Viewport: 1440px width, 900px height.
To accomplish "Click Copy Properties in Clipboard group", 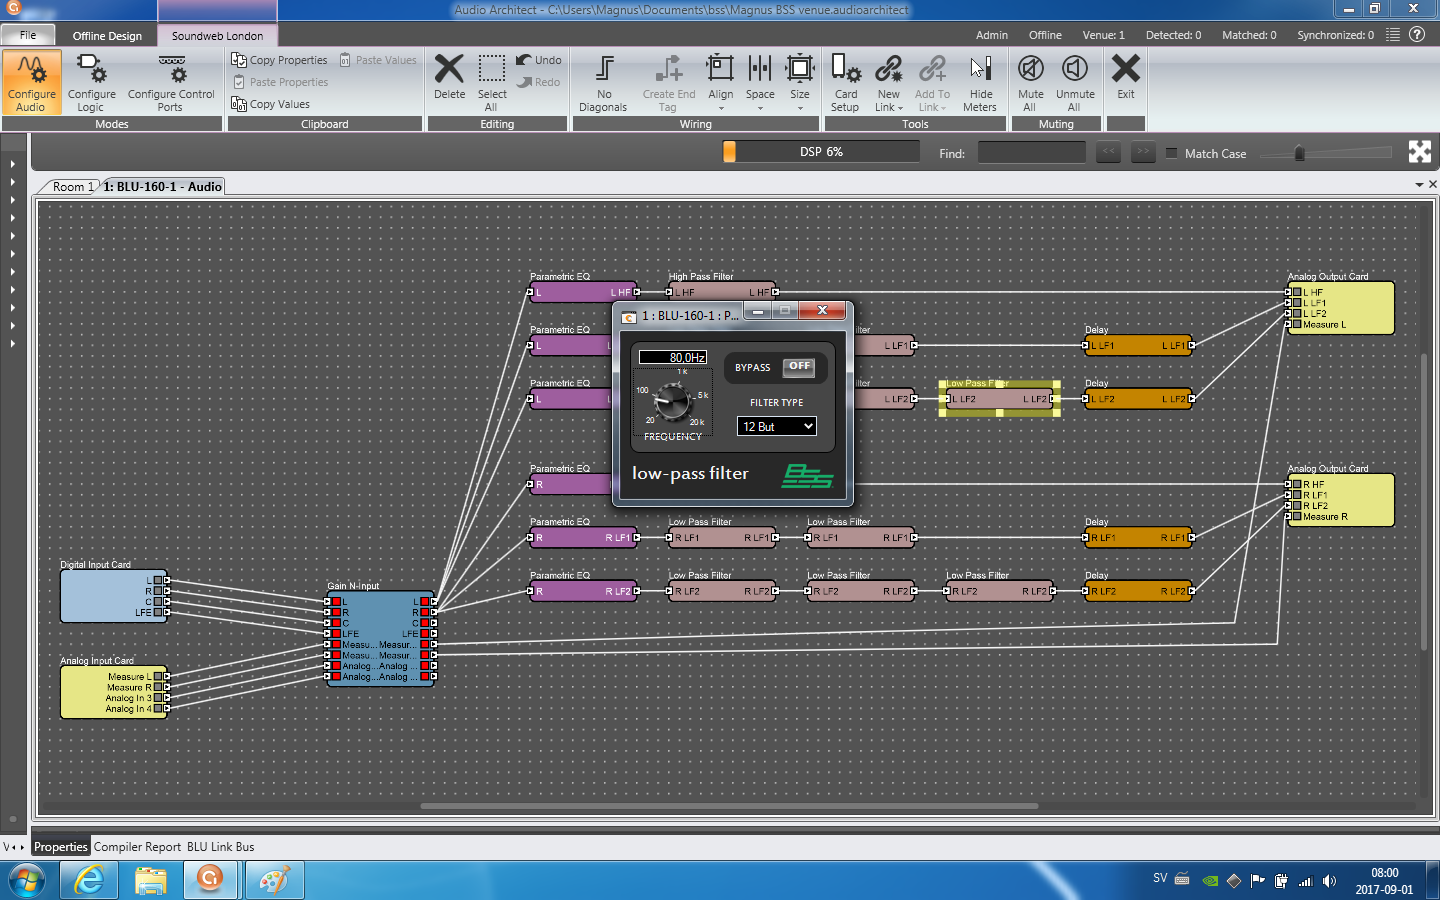I will pos(280,60).
